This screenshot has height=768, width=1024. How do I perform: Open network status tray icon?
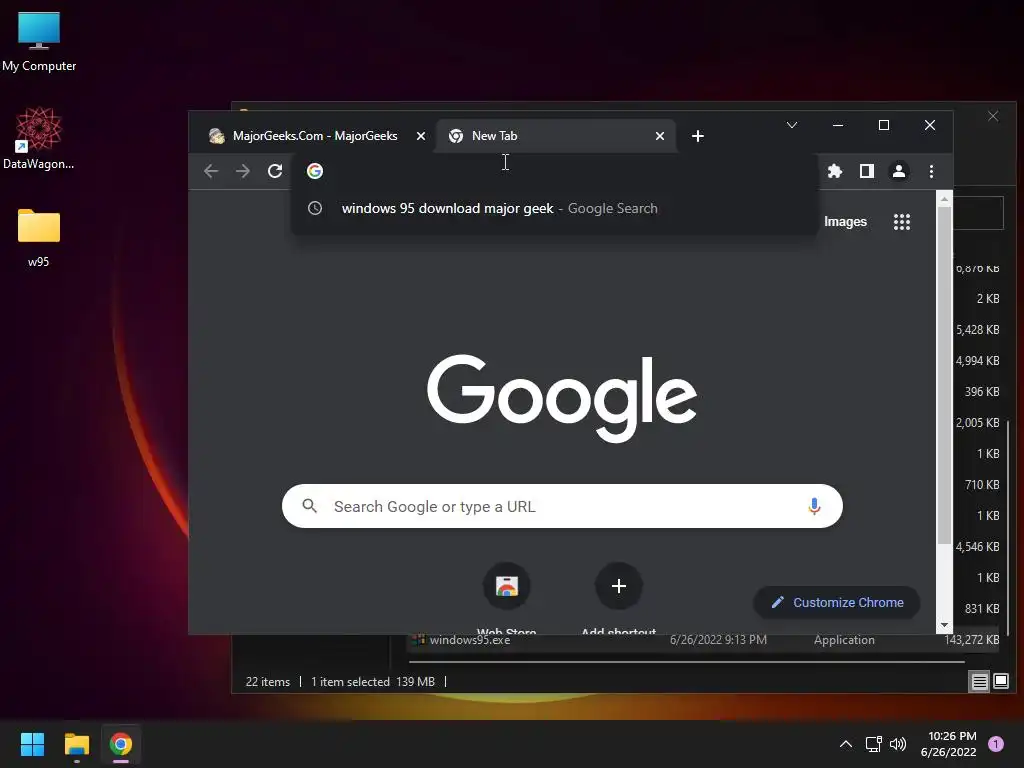click(873, 744)
